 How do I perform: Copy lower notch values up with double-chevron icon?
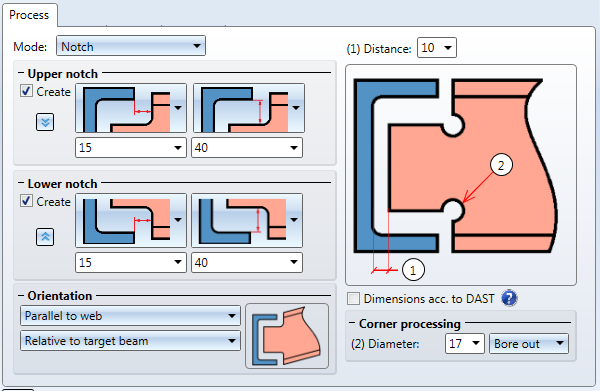pyautogui.click(x=45, y=237)
